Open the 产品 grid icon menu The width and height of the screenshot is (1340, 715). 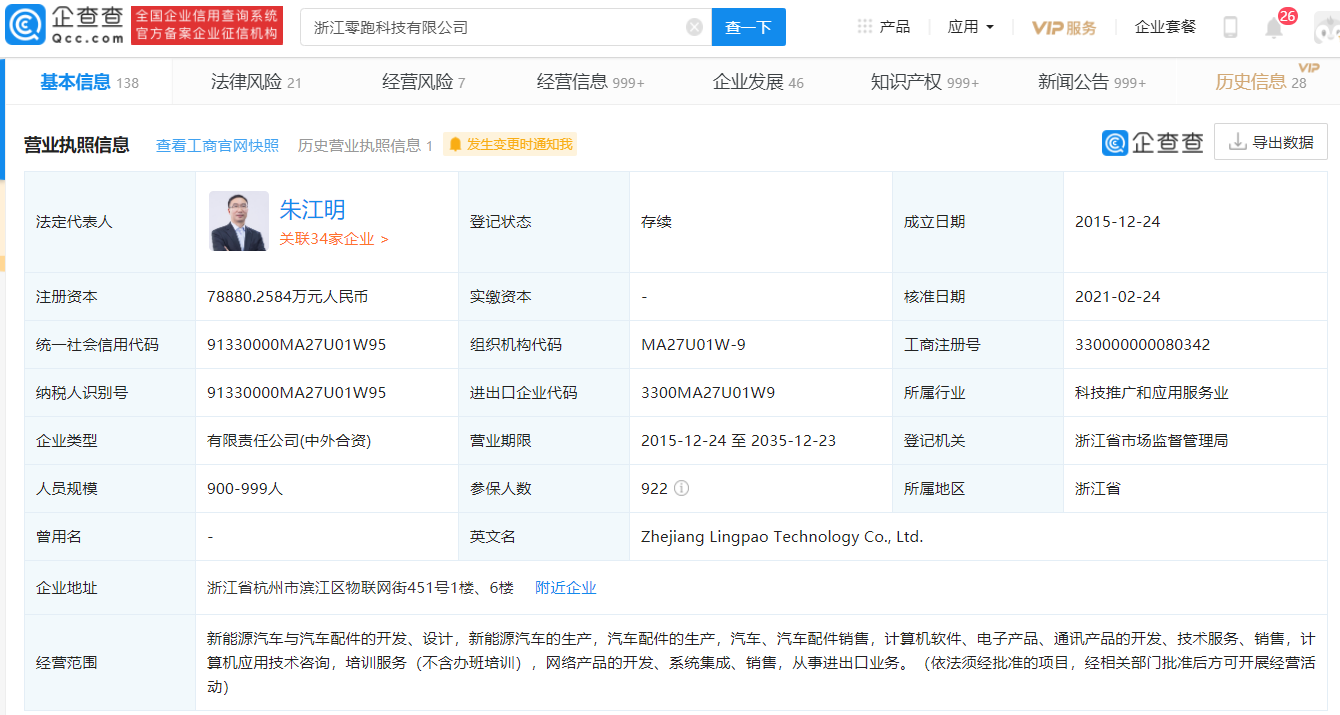pyautogui.click(x=883, y=27)
